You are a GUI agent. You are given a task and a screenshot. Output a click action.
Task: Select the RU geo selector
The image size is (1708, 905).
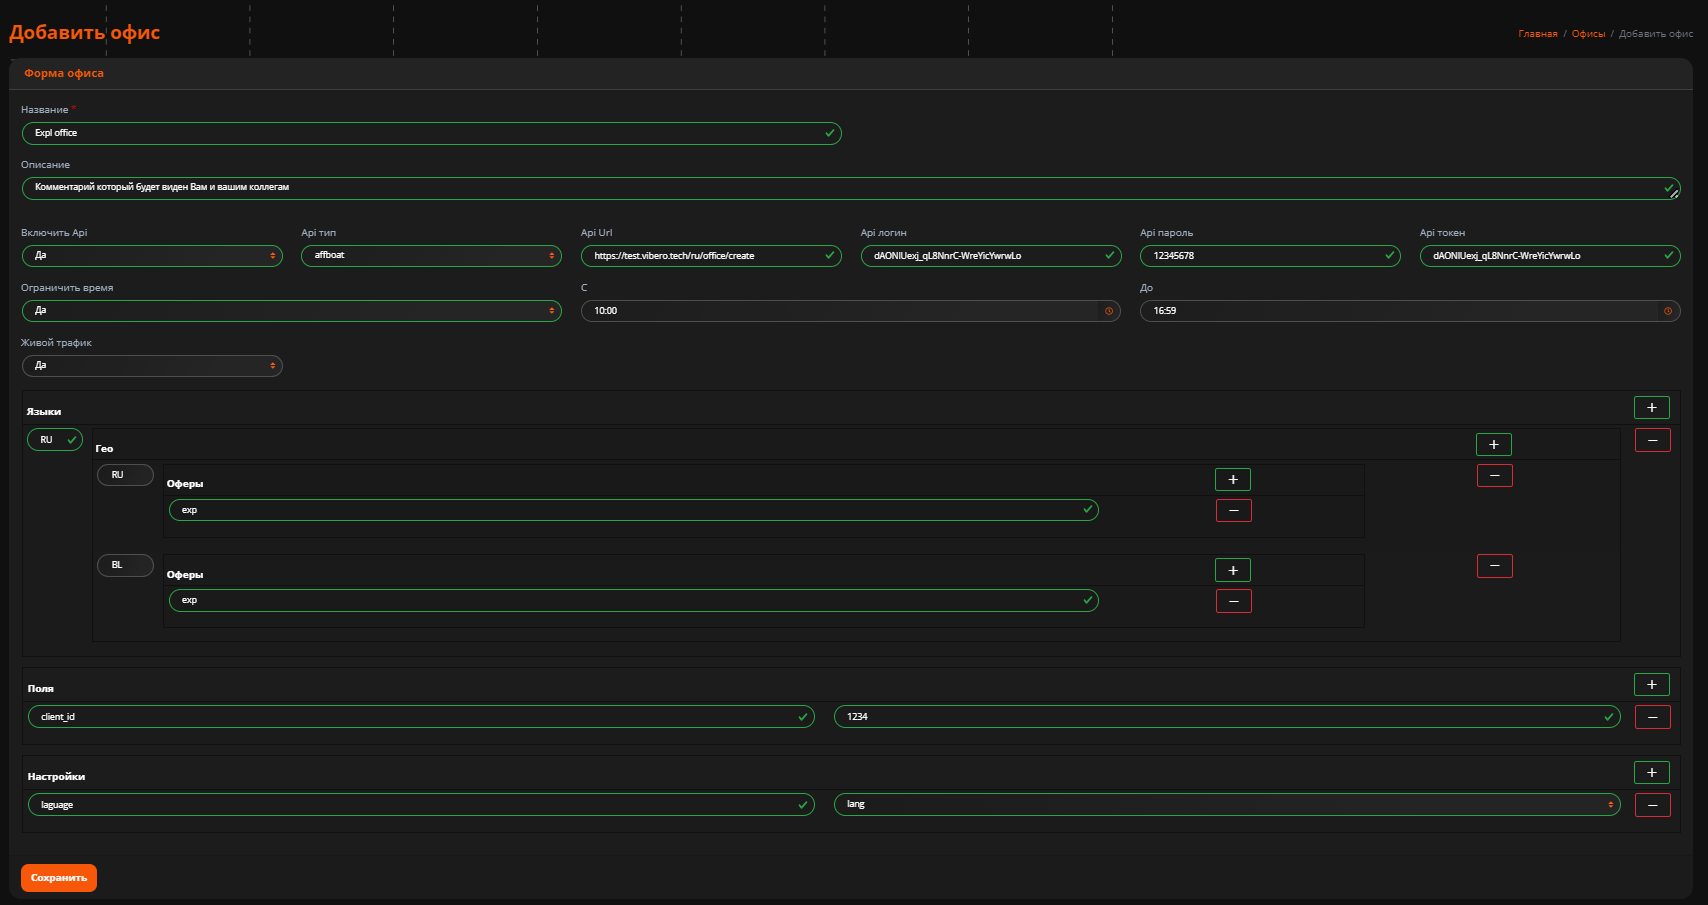(x=125, y=475)
